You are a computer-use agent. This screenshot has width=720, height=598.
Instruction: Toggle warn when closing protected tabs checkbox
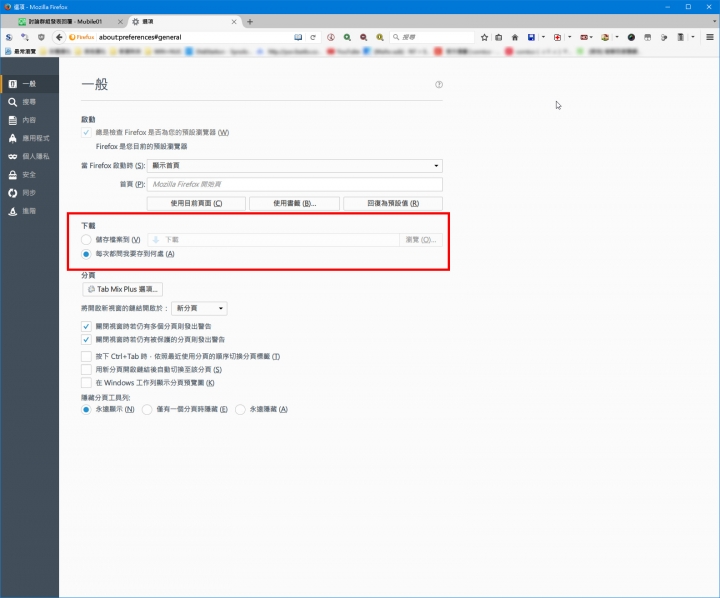(x=86, y=339)
